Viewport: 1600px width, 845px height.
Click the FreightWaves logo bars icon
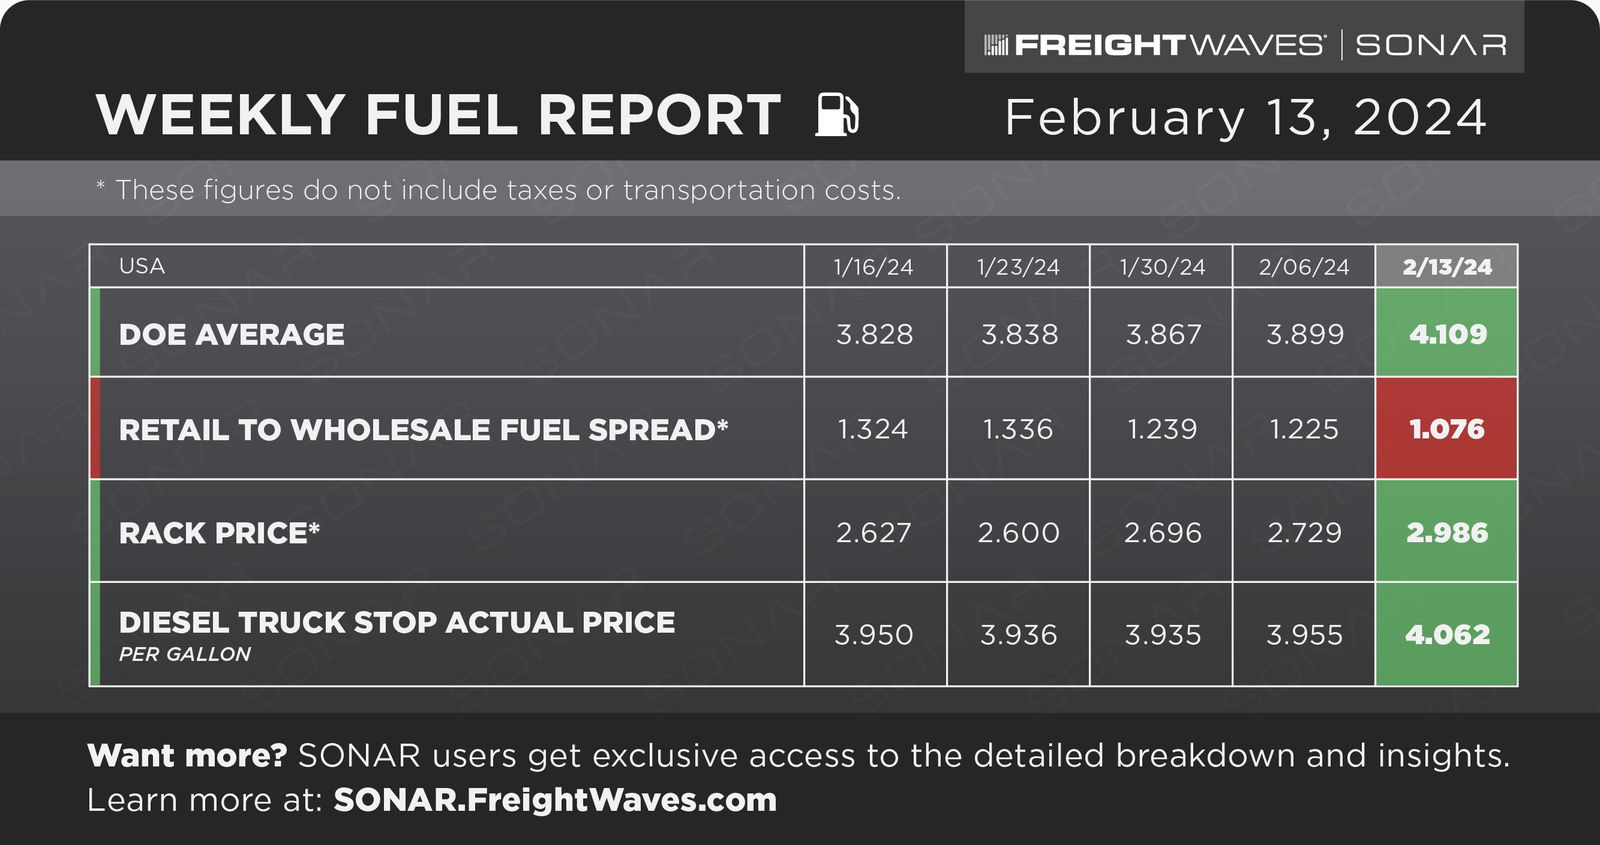[x=996, y=45]
